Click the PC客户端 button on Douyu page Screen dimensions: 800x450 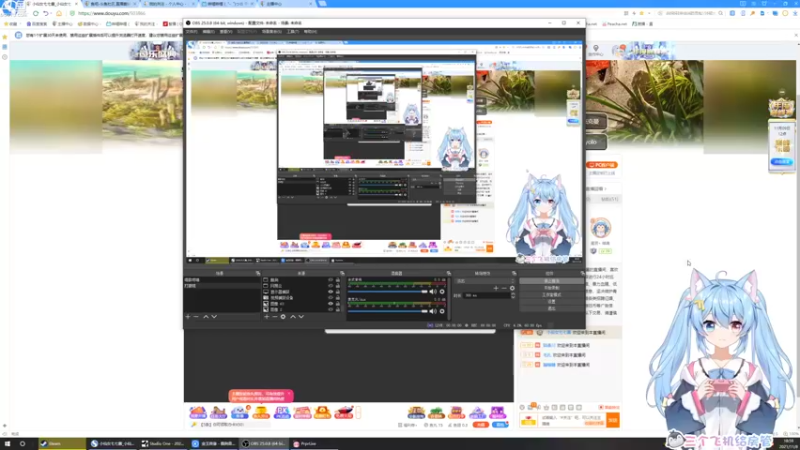point(602,165)
